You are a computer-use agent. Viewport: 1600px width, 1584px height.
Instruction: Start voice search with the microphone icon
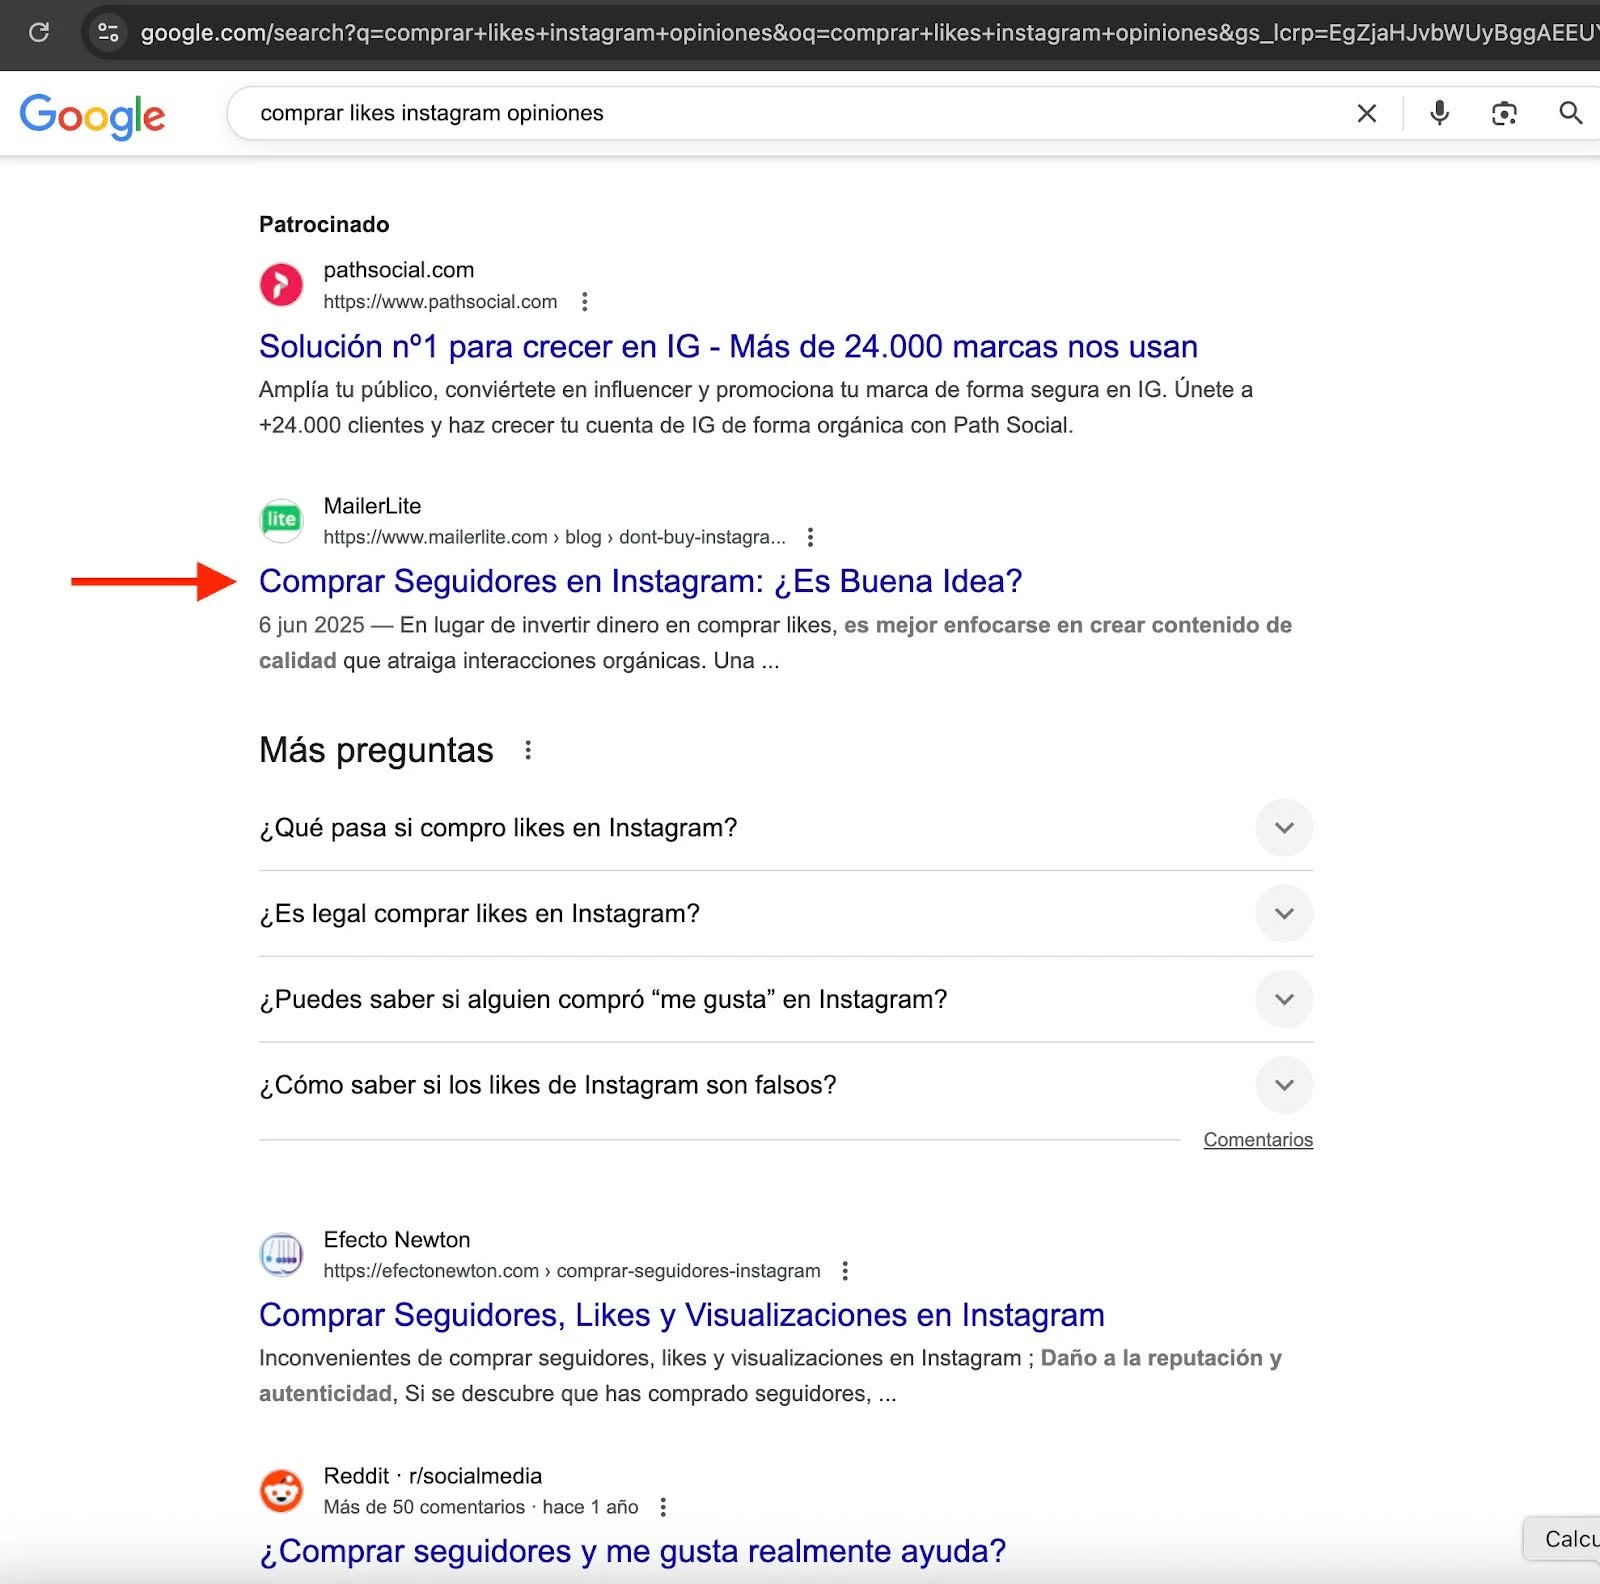1439,113
